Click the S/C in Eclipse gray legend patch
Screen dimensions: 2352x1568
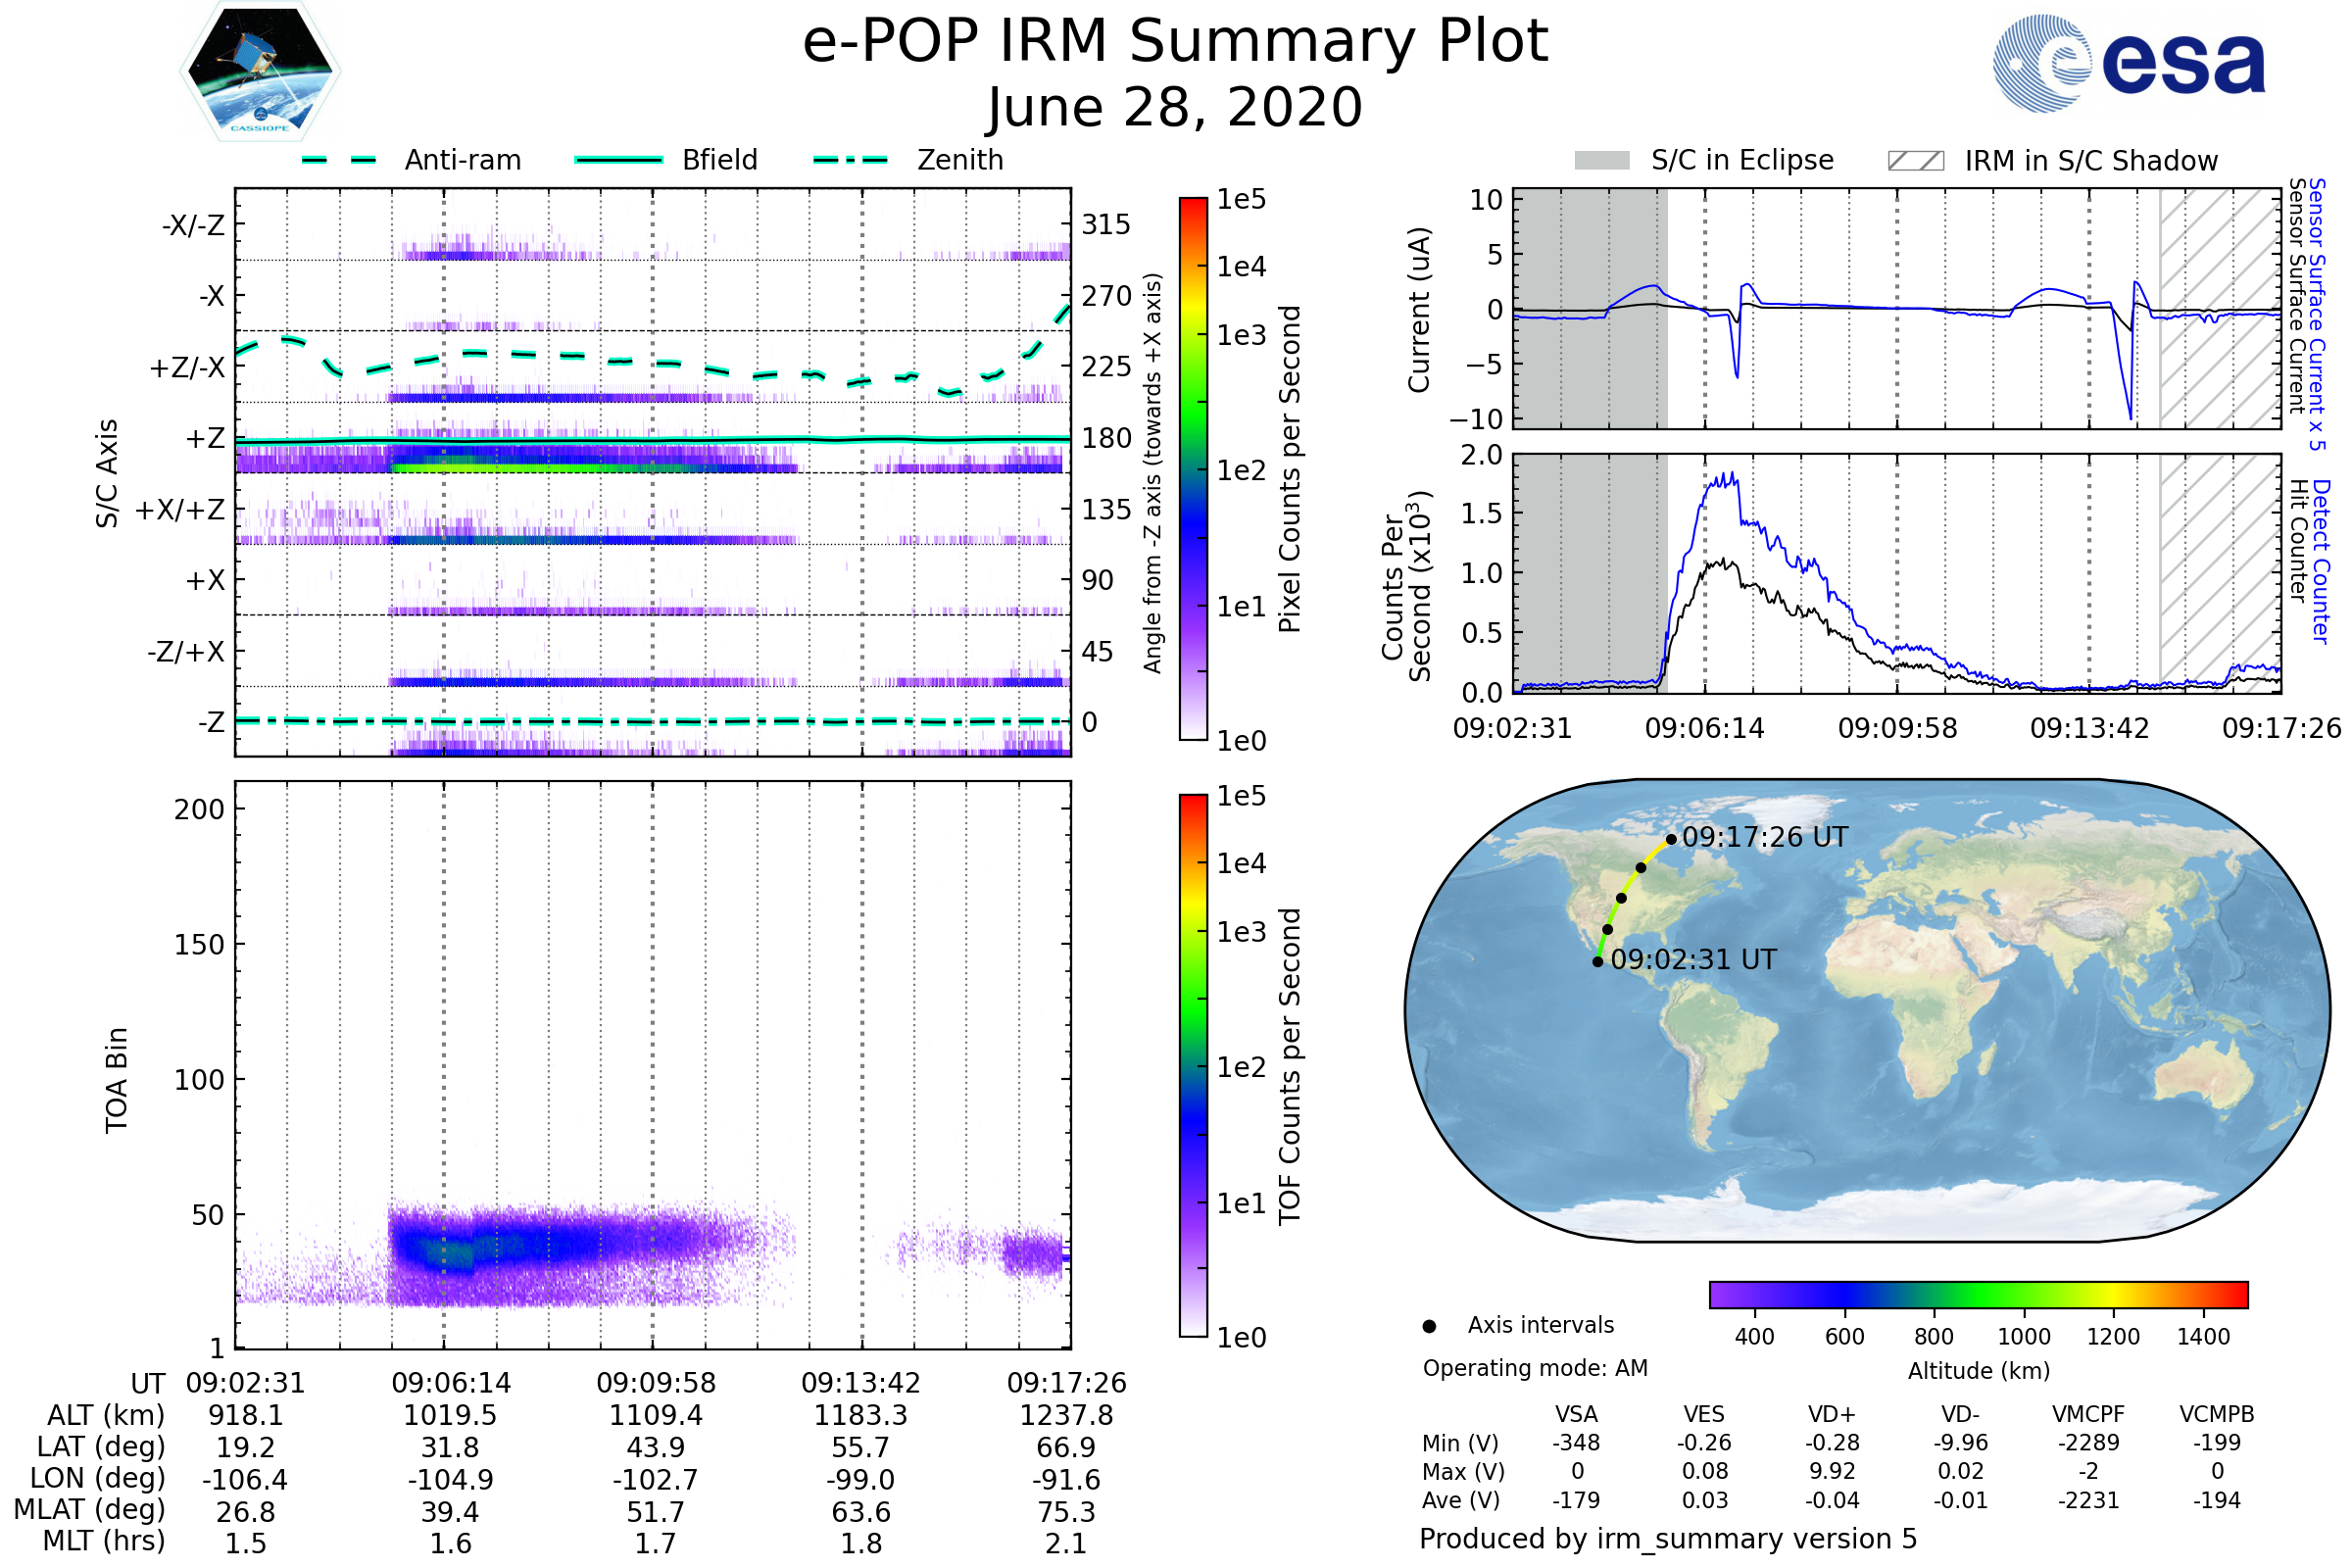pyautogui.click(x=1601, y=161)
